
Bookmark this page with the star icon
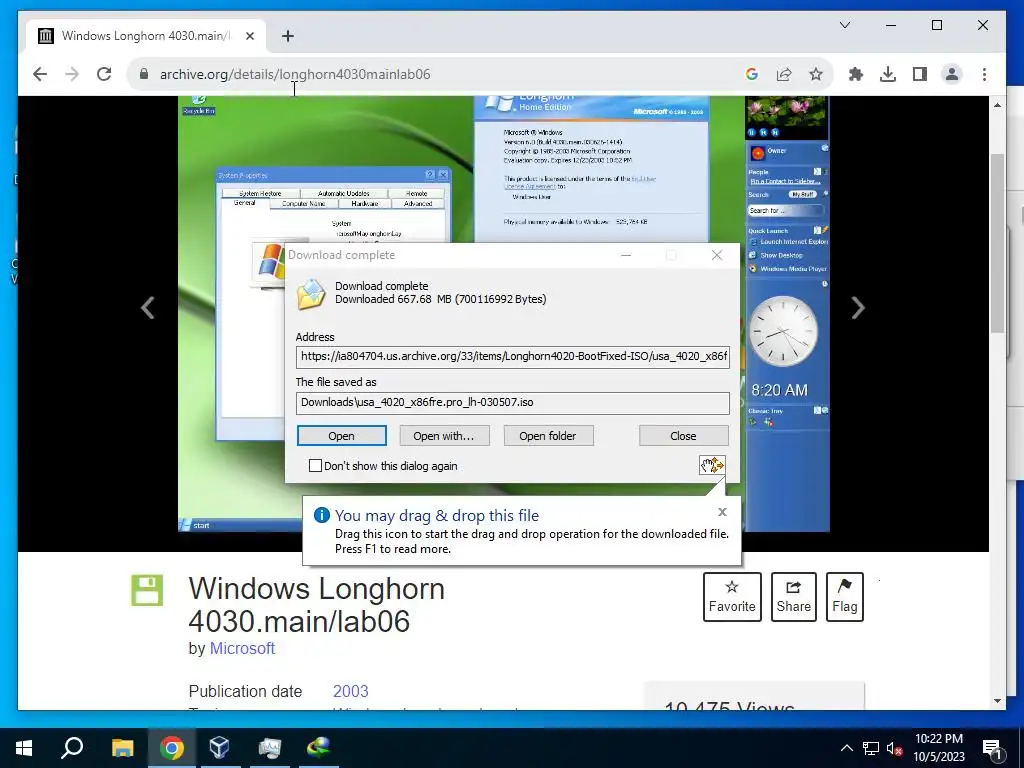click(816, 74)
